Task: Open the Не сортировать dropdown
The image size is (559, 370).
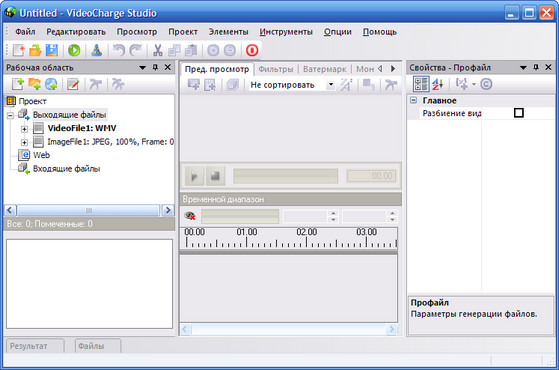Action: coord(331,85)
